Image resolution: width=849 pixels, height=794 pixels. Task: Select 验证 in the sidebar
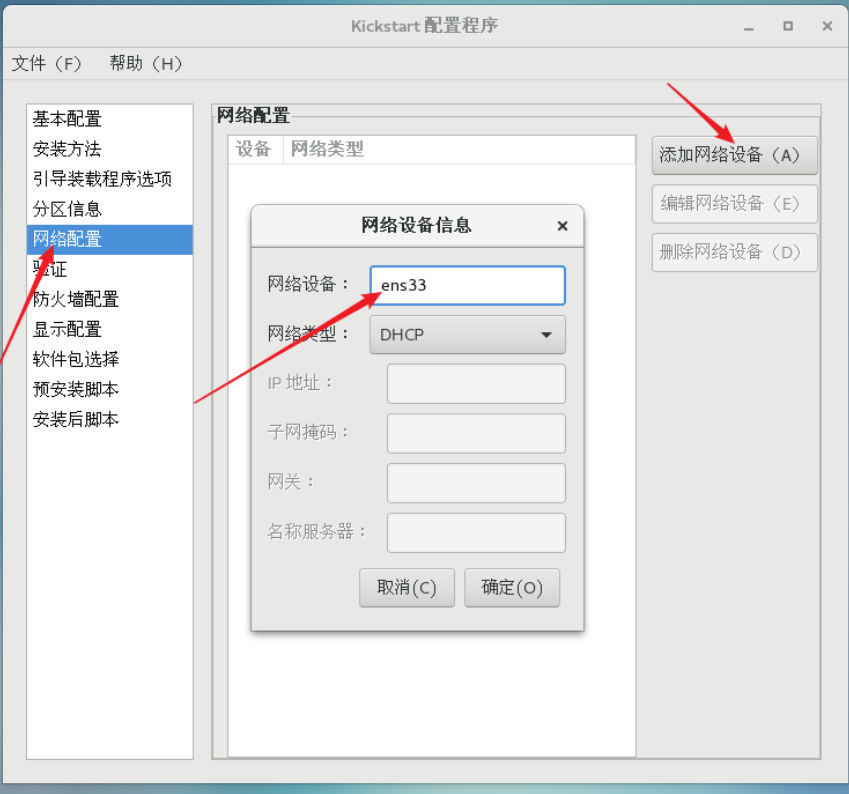[110, 269]
